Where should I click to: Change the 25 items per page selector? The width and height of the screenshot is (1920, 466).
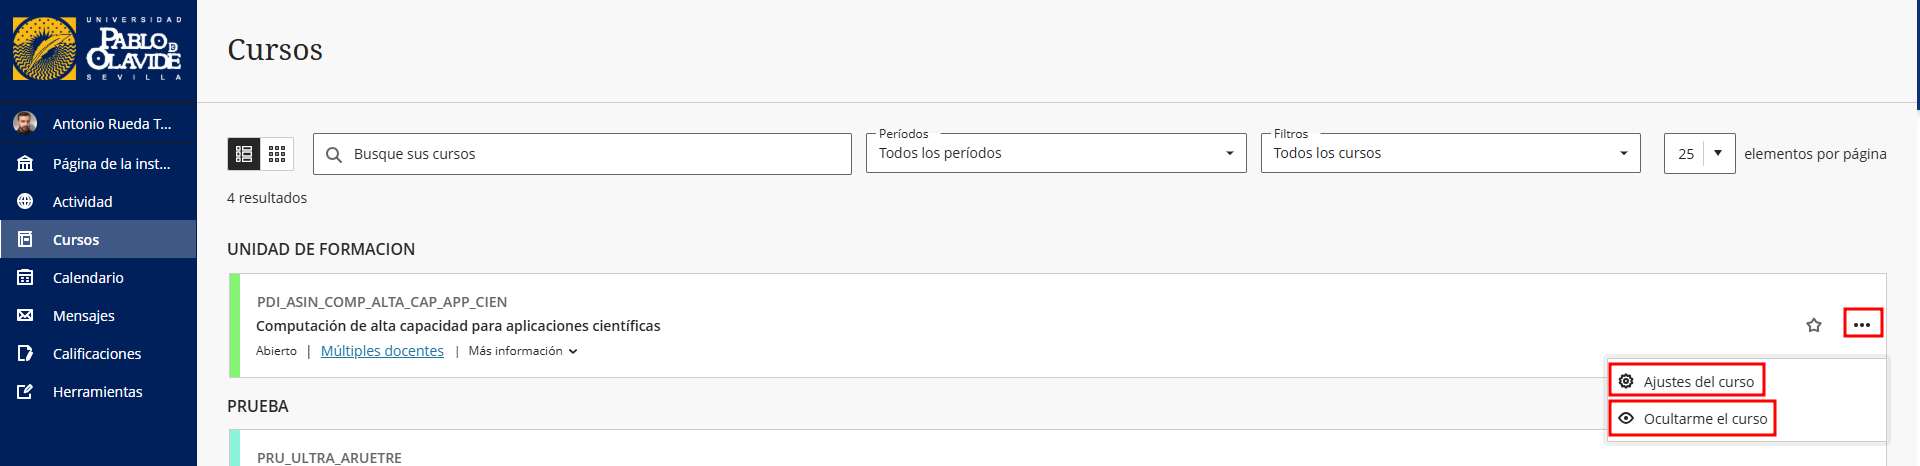coord(1699,153)
